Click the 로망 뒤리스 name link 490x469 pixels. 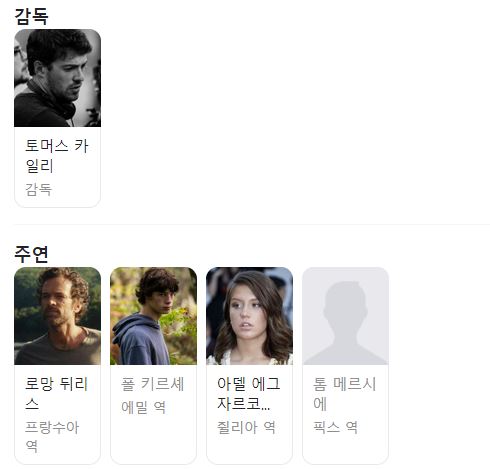pos(56,393)
